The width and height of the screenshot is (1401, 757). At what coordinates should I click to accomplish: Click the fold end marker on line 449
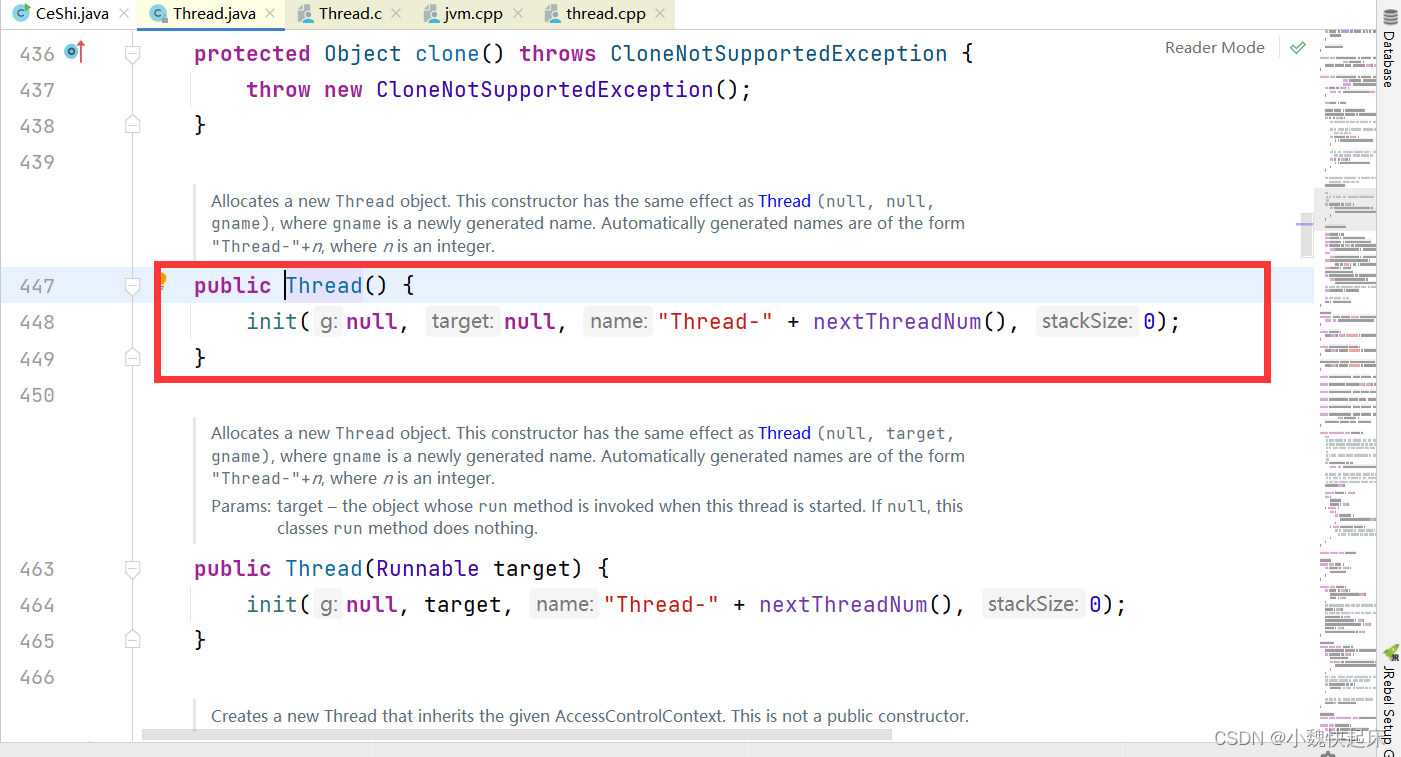pos(132,357)
